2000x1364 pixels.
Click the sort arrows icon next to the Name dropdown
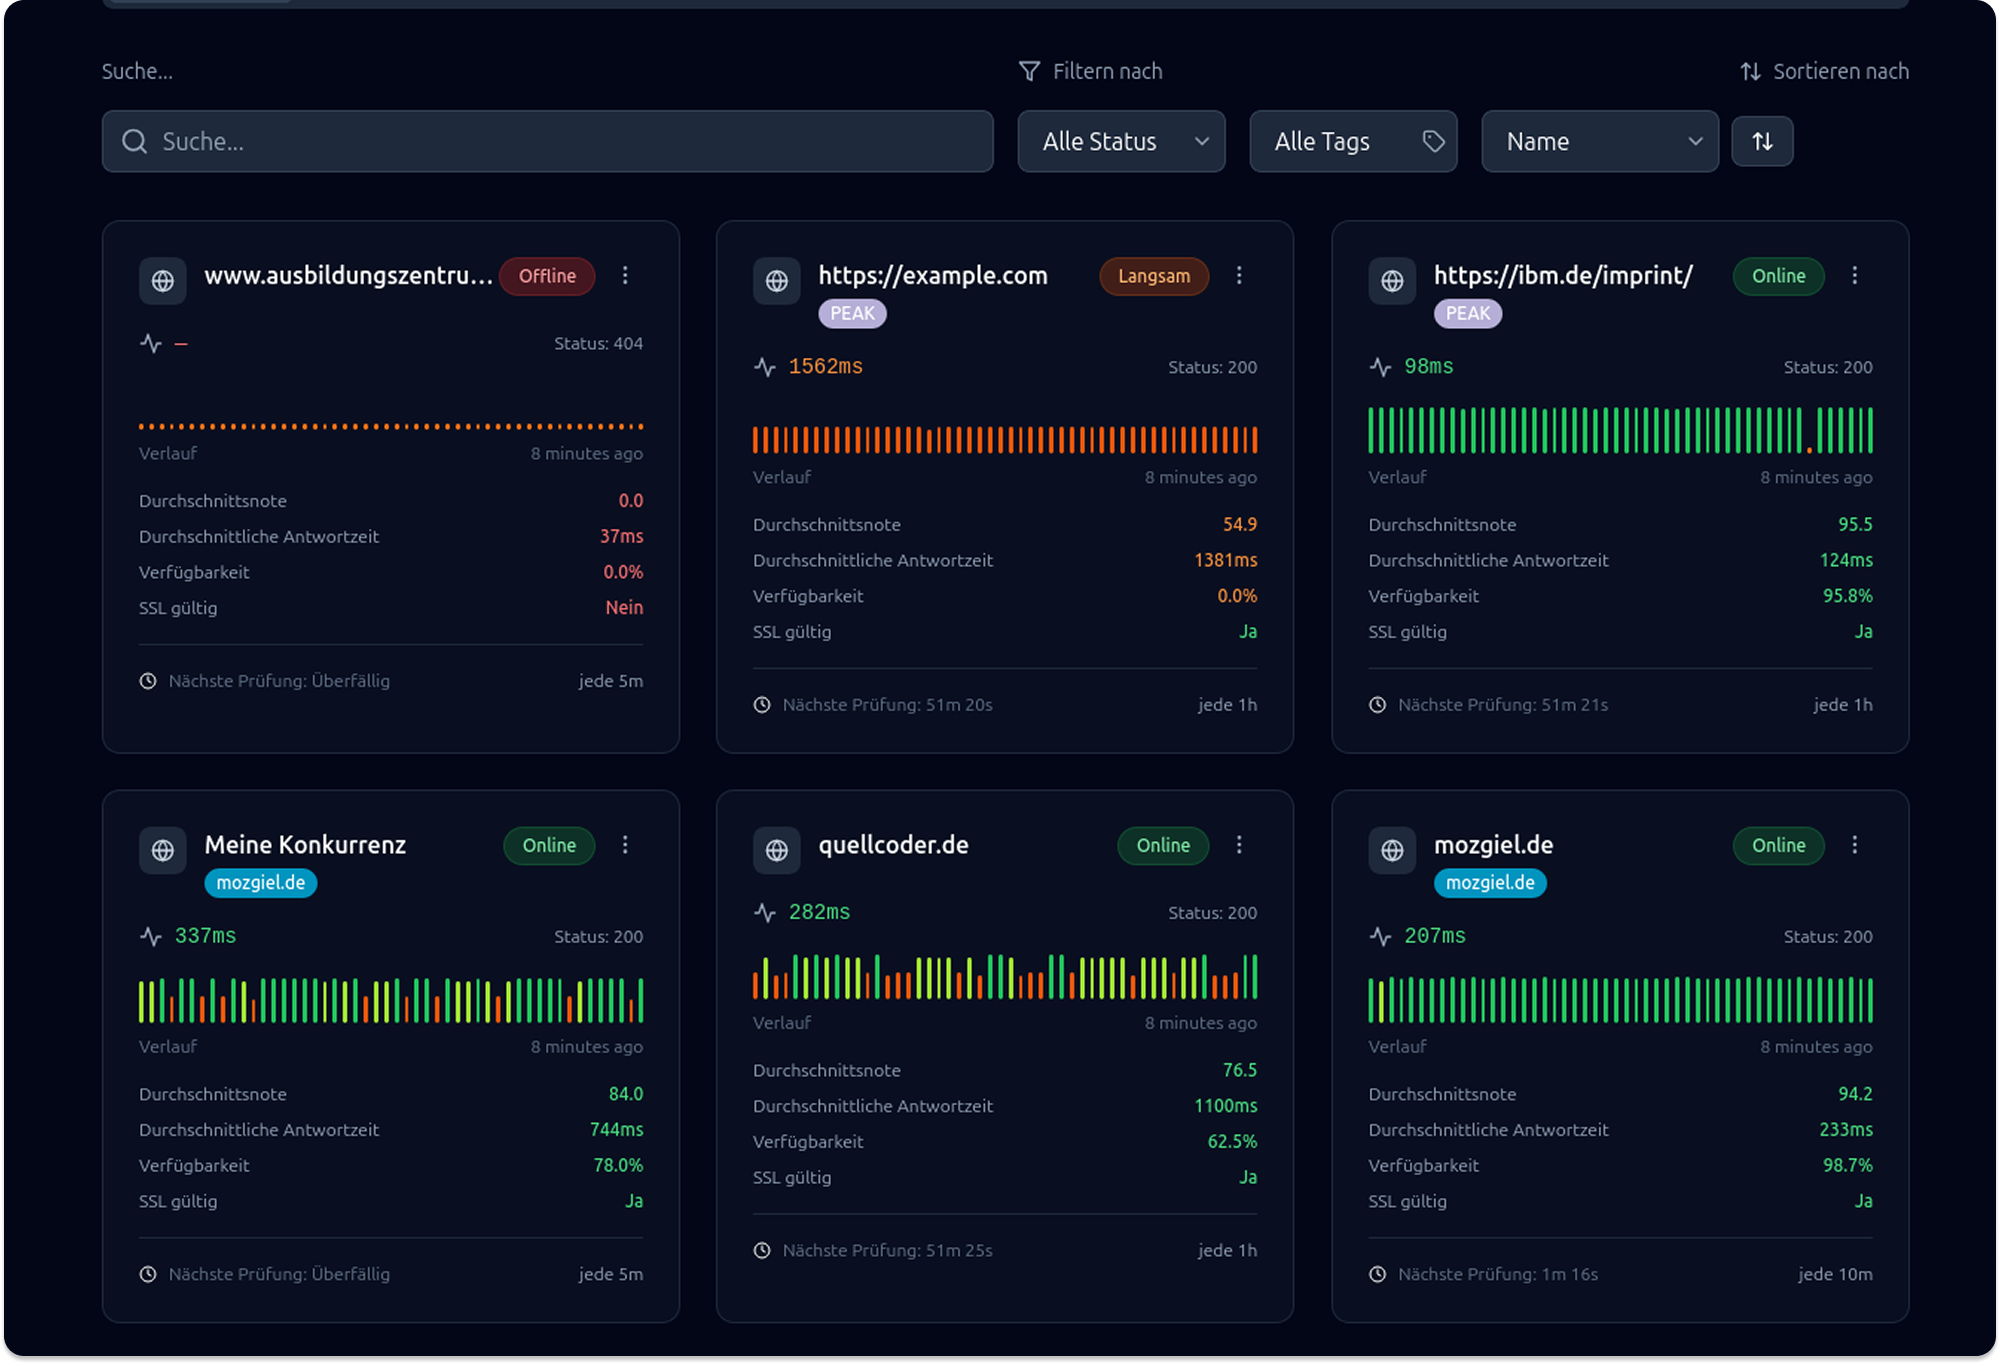1762,141
